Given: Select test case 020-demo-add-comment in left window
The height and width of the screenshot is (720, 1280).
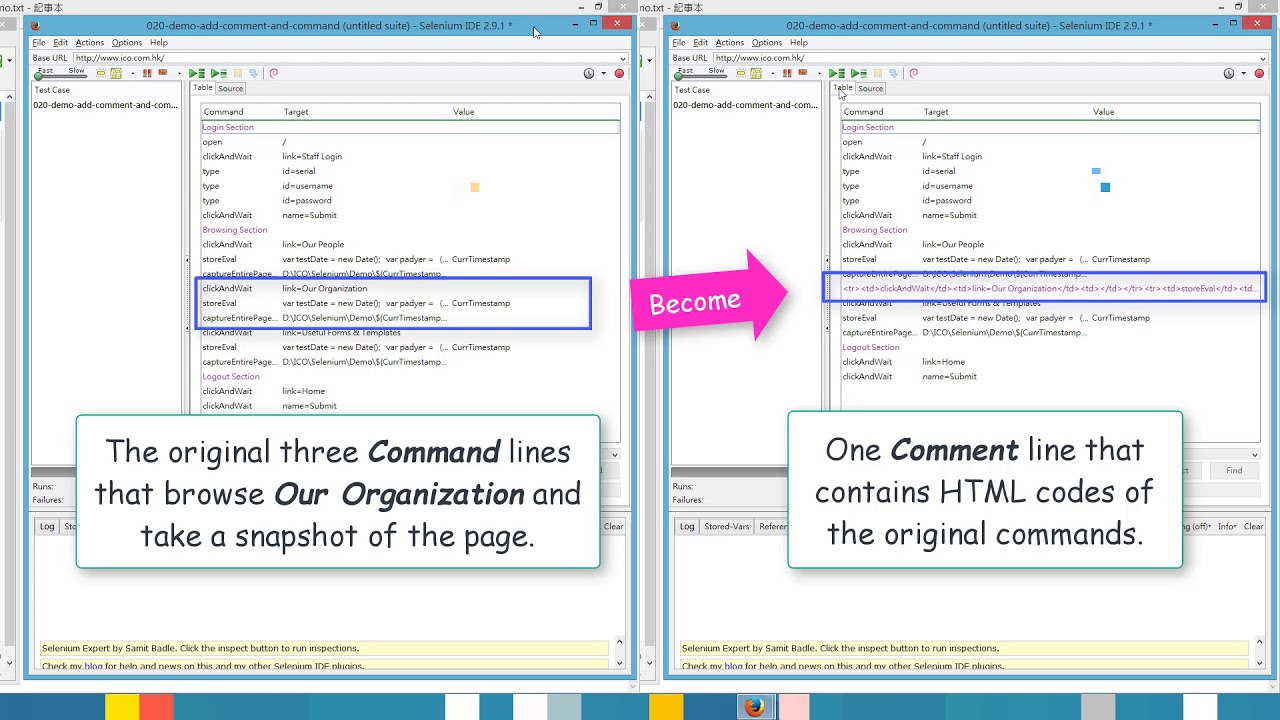Looking at the screenshot, I should pyautogui.click(x=106, y=105).
